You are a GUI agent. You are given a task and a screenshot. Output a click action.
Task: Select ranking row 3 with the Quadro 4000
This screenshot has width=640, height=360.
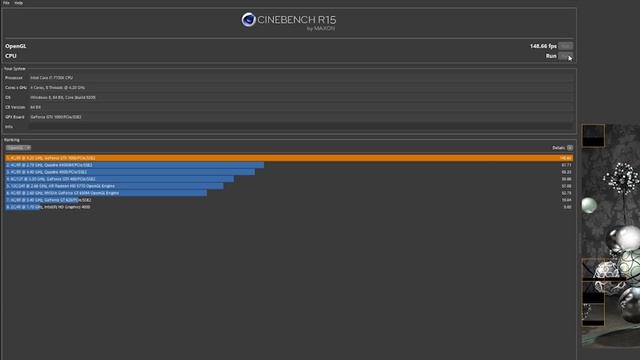130,172
